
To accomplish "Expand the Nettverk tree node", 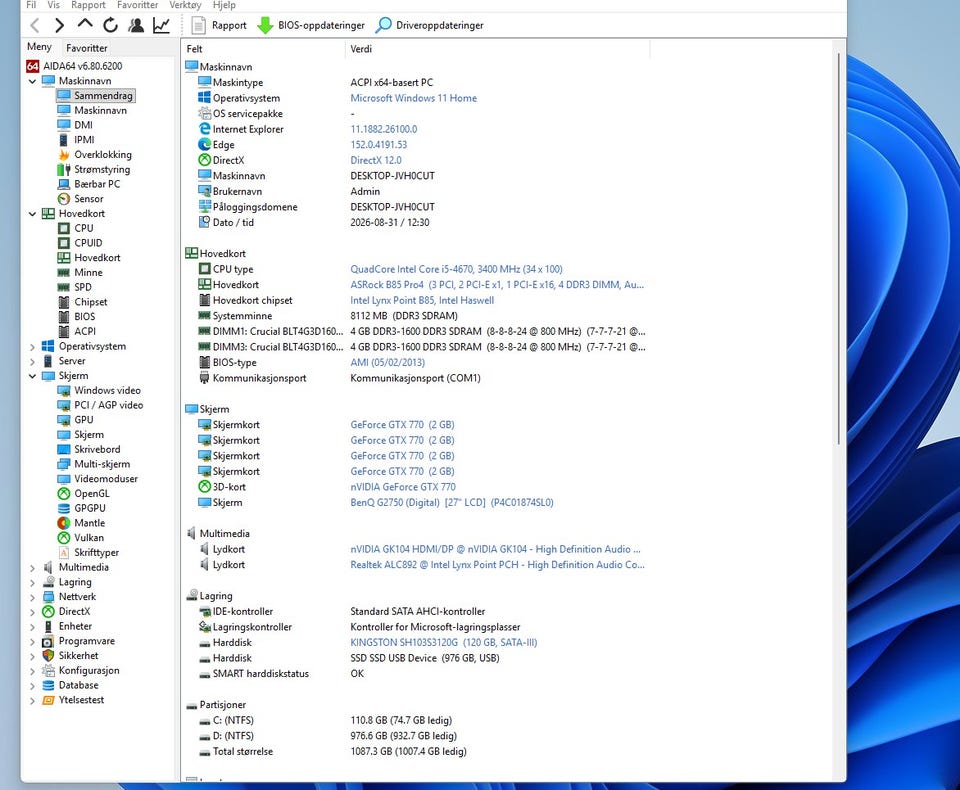I will click(x=32, y=597).
